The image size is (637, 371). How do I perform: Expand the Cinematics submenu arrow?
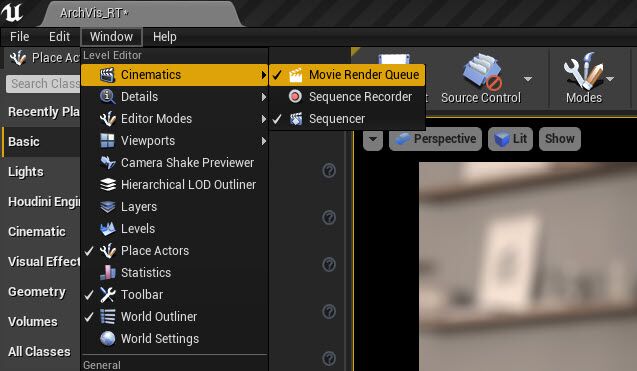click(264, 75)
